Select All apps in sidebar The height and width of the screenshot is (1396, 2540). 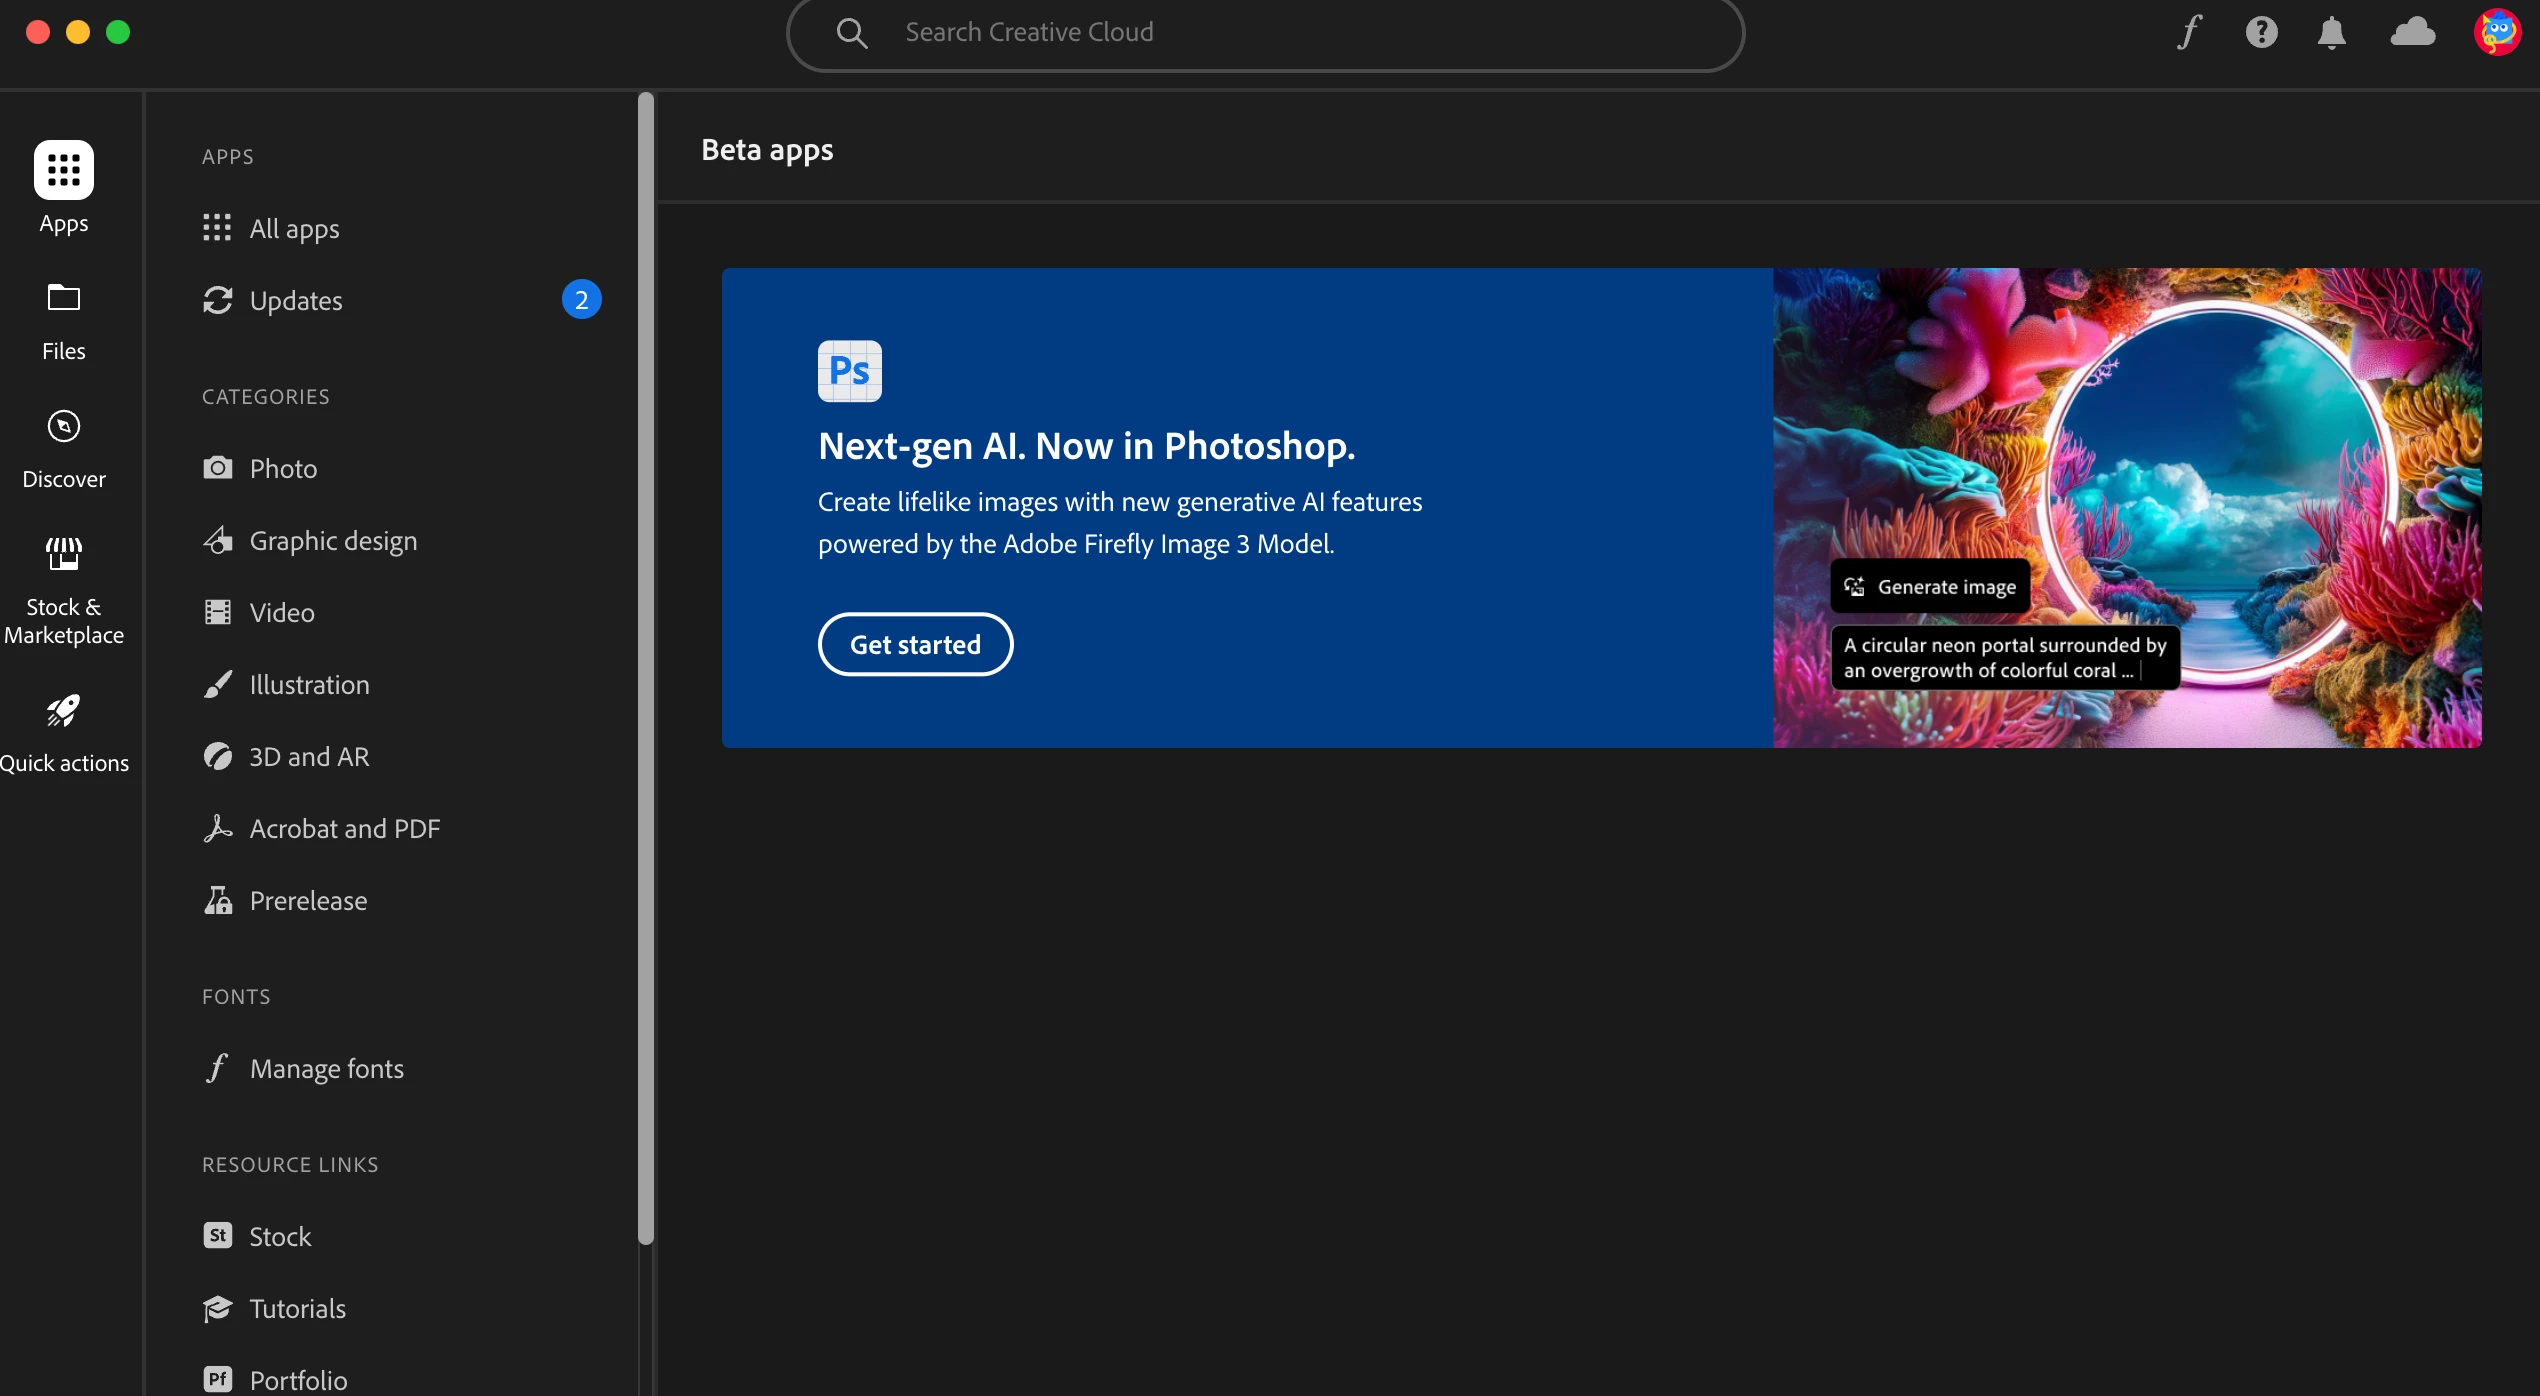click(x=294, y=229)
